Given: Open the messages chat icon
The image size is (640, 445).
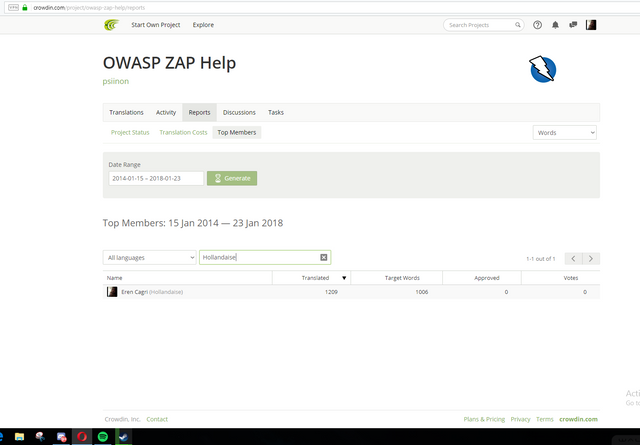Looking at the screenshot, I should pos(573,25).
